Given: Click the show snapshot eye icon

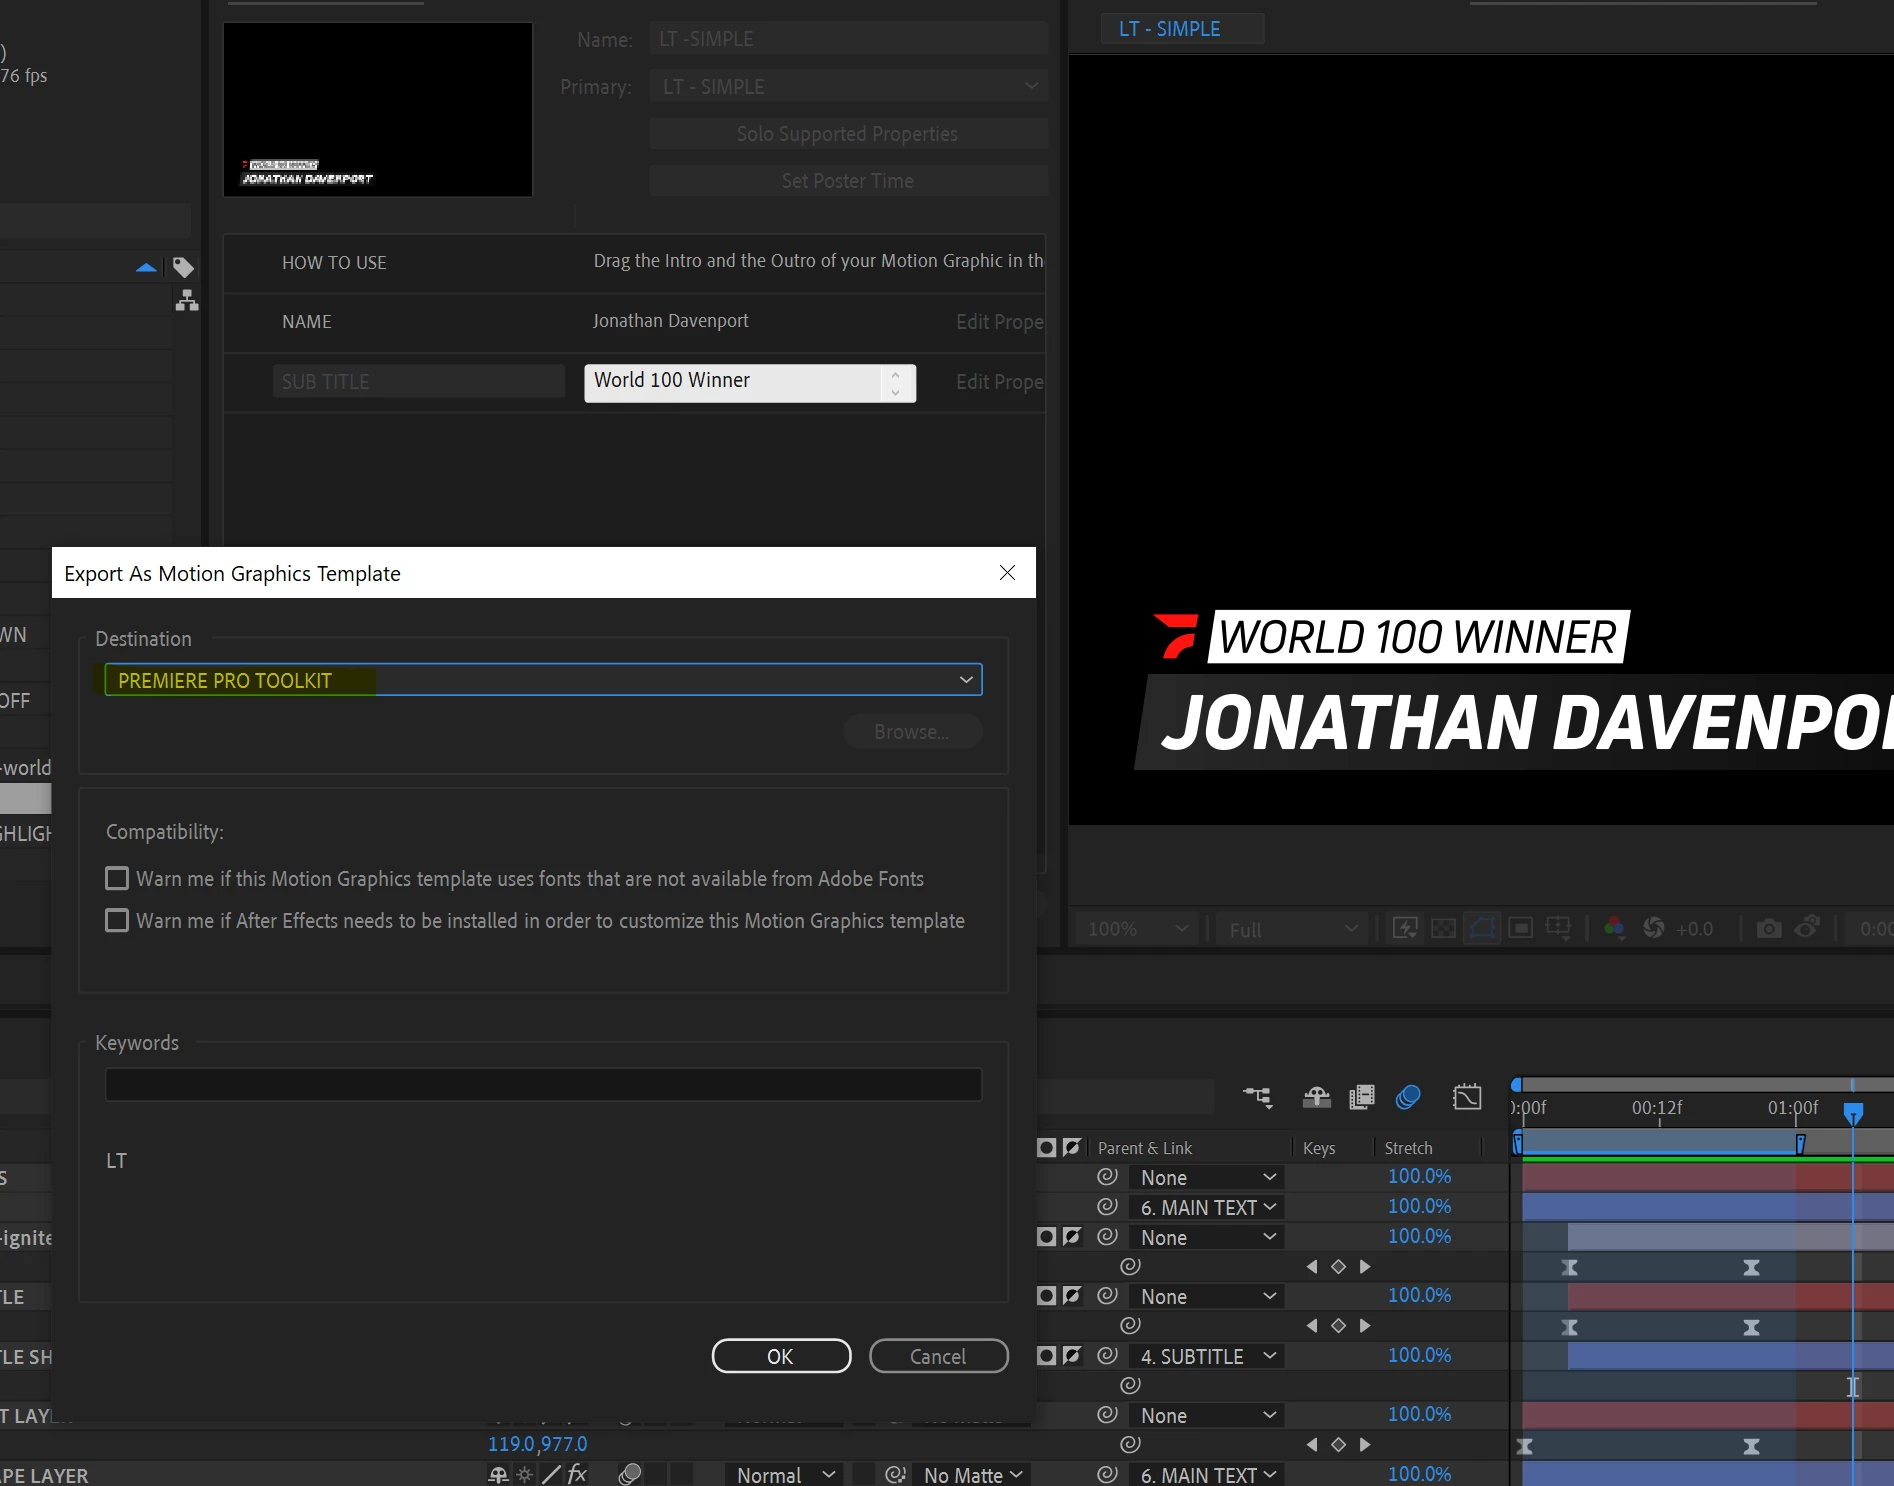Looking at the screenshot, I should [x=1807, y=929].
